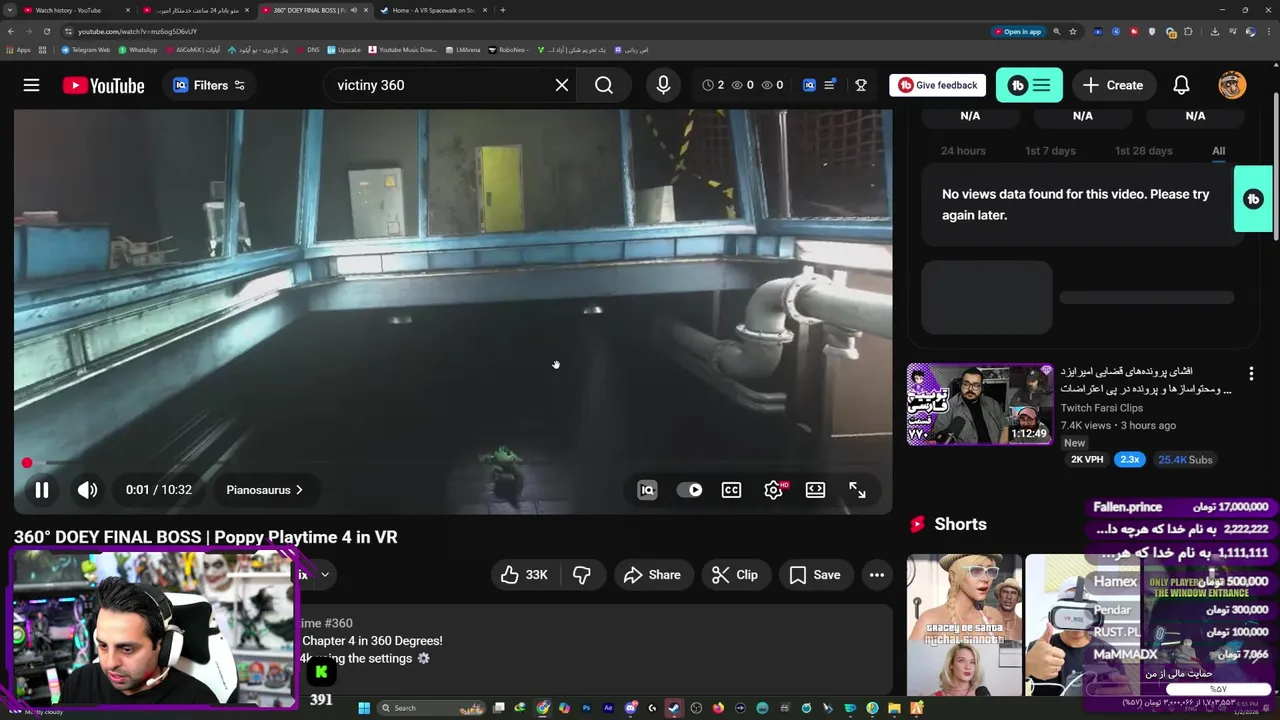Enter fullscreen mode
Screen dimensions: 1280x720
tap(857, 490)
